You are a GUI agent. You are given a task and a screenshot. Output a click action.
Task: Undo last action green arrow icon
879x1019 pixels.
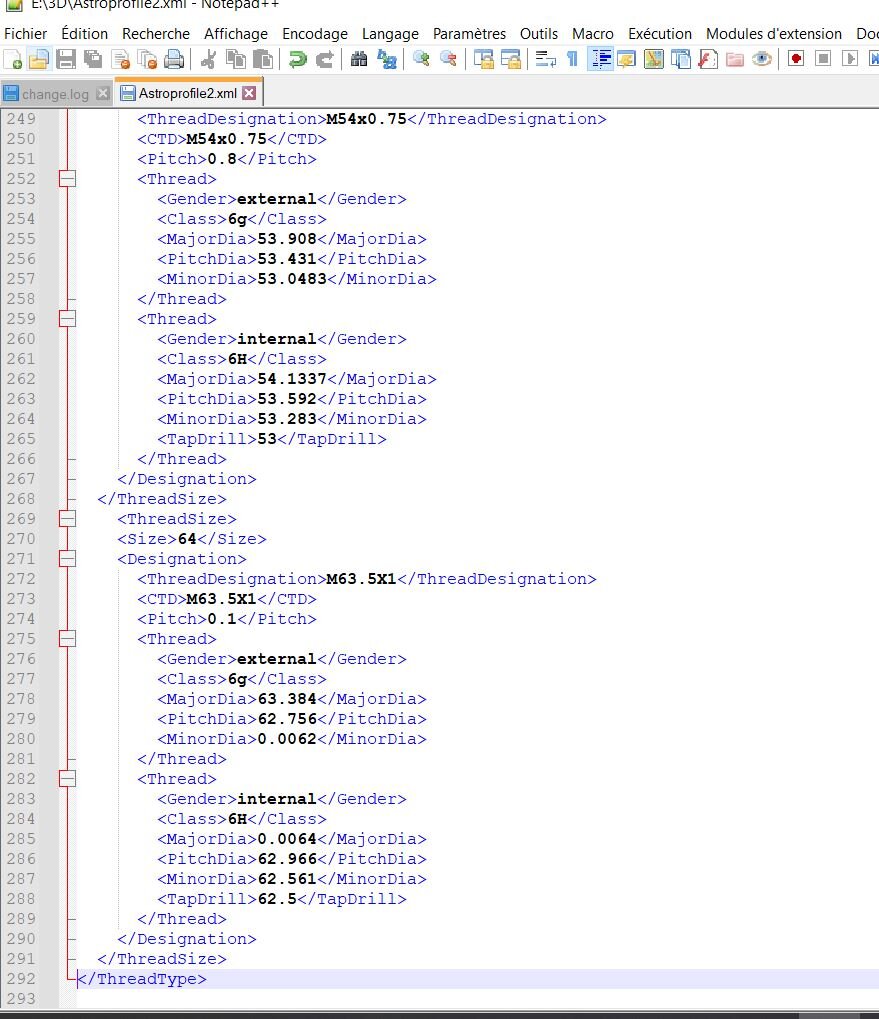(x=298, y=59)
